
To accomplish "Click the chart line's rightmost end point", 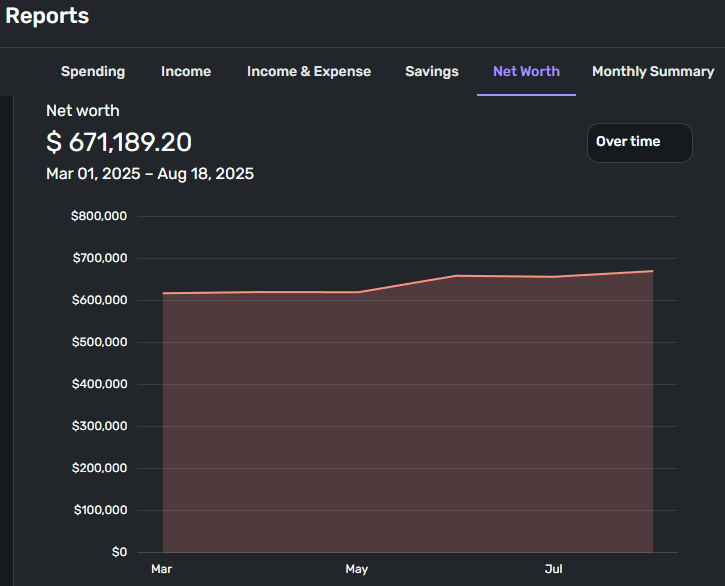I will pyautogui.click(x=652, y=271).
